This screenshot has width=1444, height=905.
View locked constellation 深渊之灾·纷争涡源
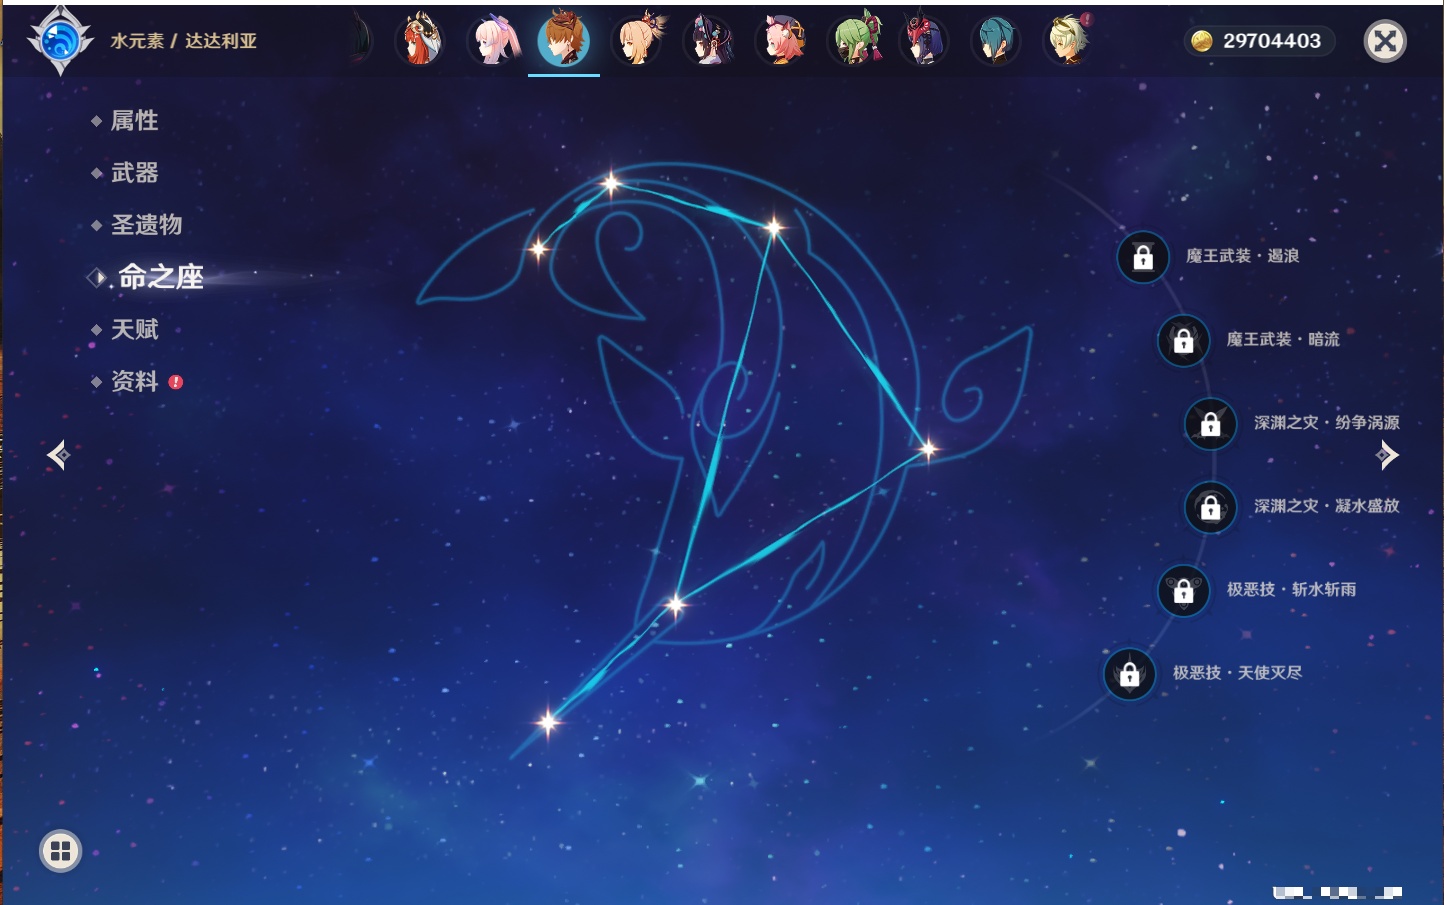(1210, 423)
